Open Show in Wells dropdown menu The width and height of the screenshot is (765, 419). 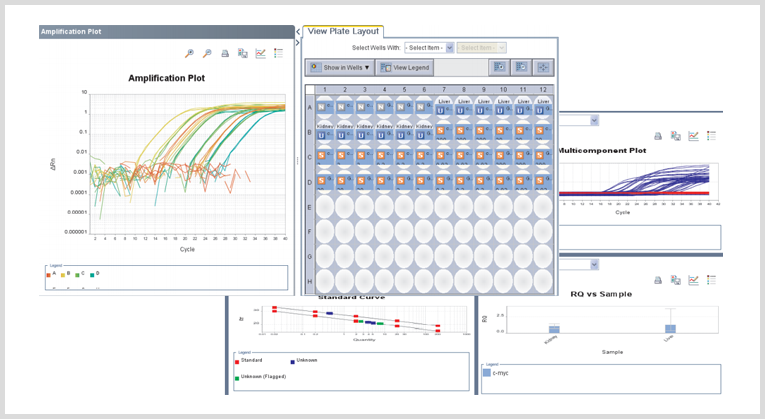[x=340, y=68]
